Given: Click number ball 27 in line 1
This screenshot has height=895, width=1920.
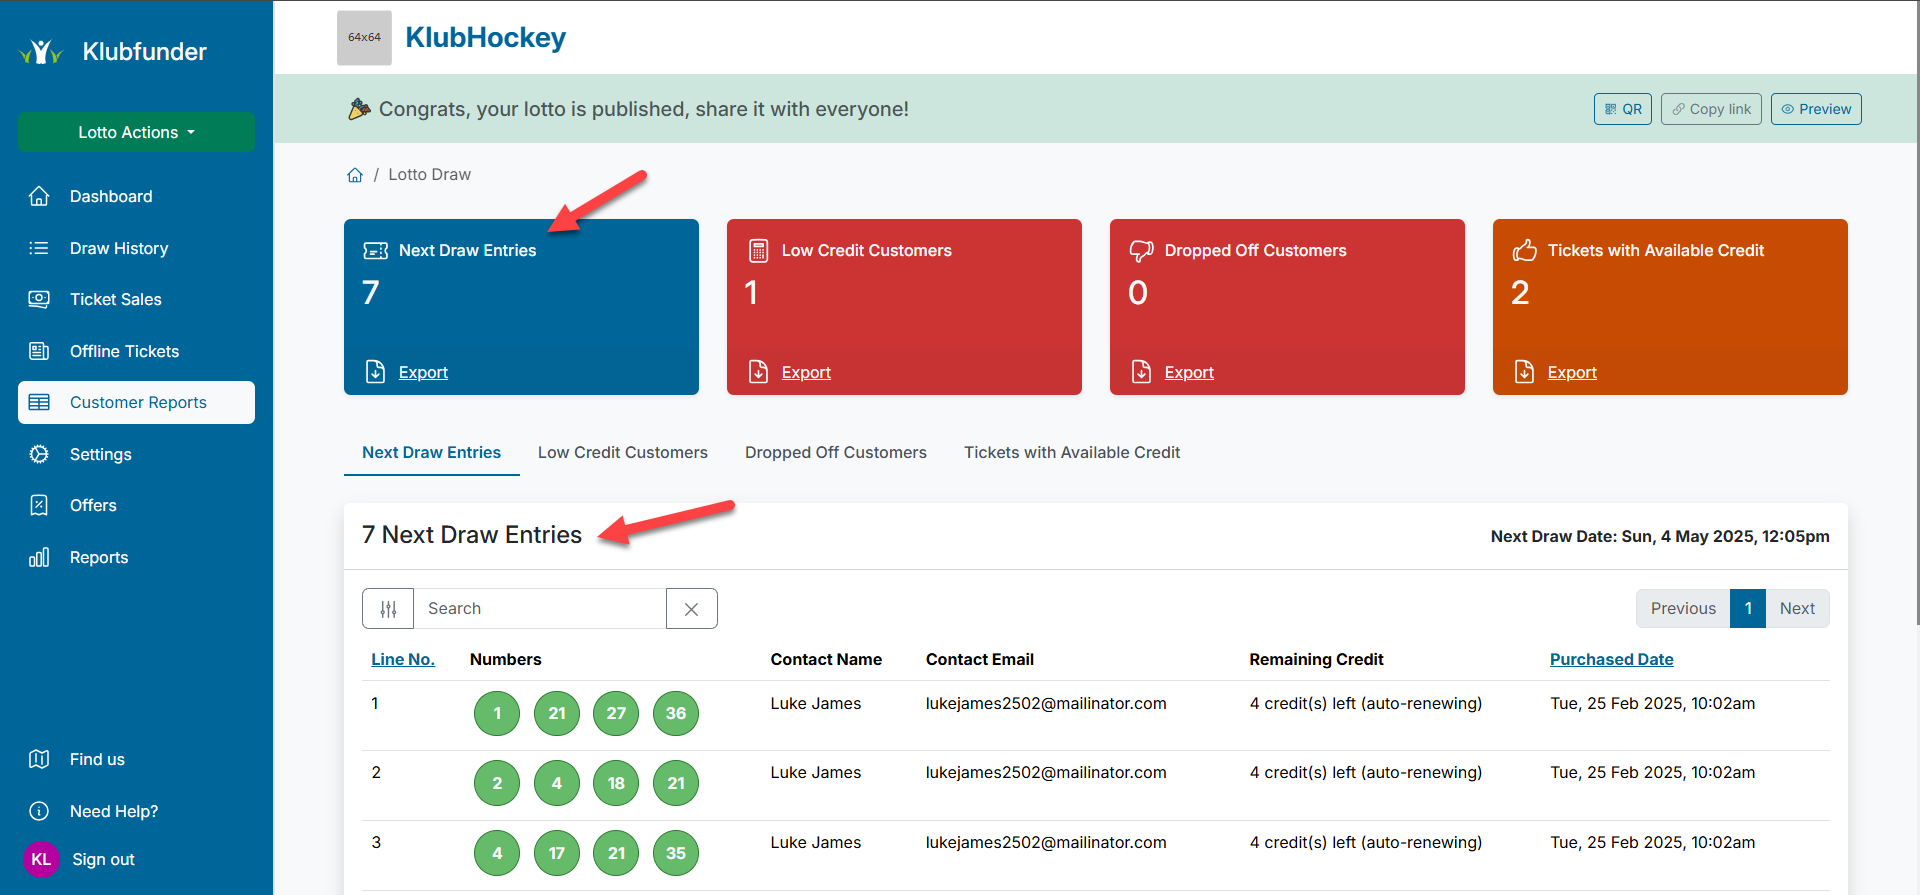Looking at the screenshot, I should [x=616, y=713].
